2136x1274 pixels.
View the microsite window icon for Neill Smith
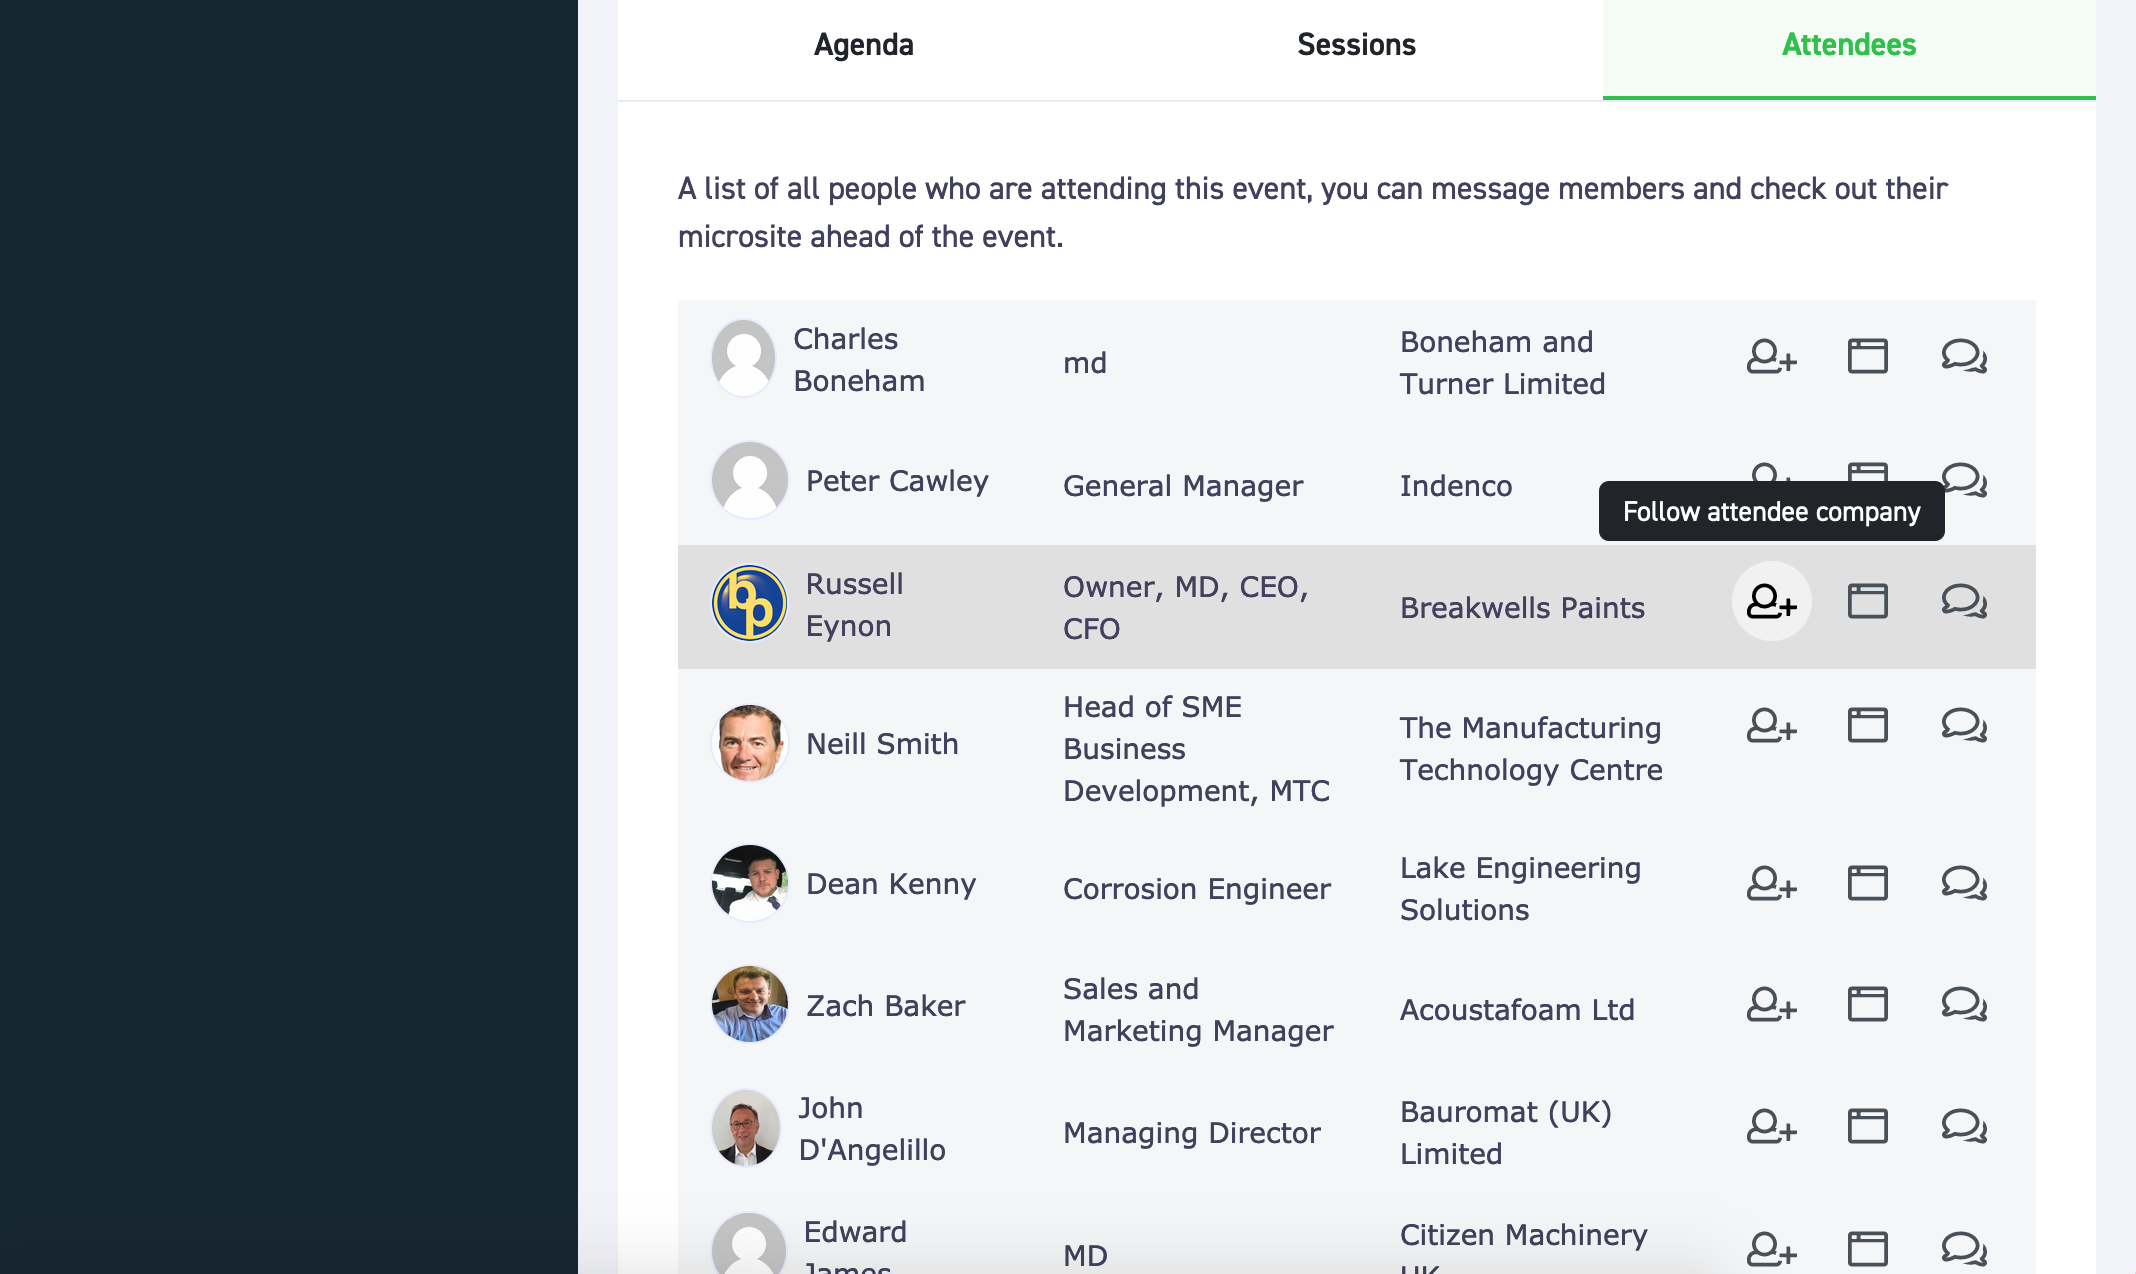pos(1867,725)
